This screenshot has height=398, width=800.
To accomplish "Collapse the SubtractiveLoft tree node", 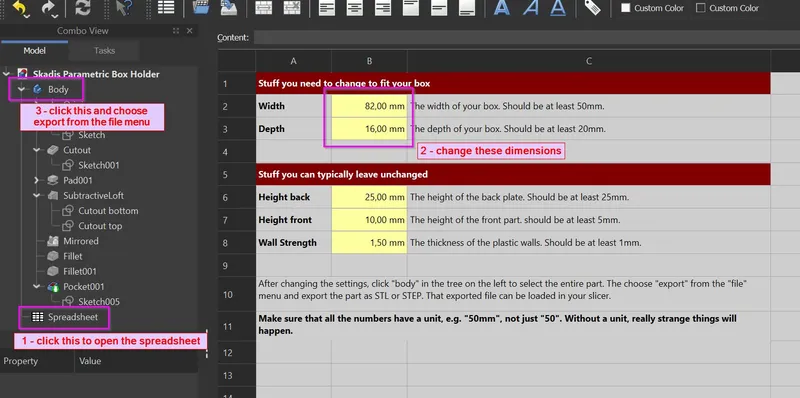I will (x=37, y=195).
